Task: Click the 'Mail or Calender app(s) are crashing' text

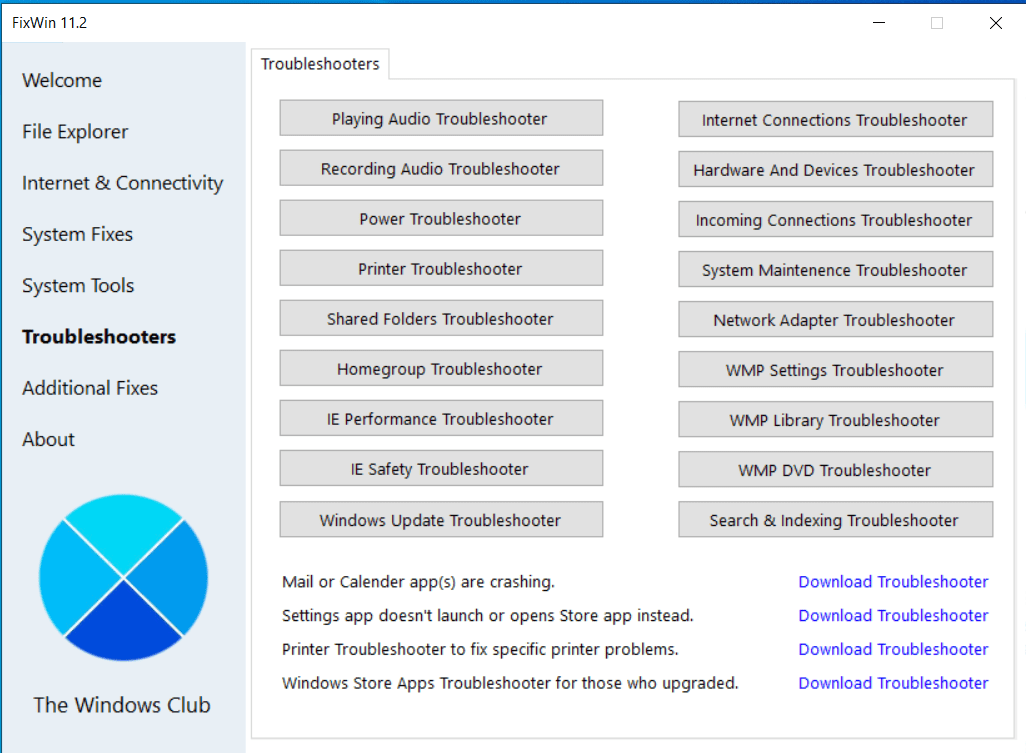Action: point(418,582)
